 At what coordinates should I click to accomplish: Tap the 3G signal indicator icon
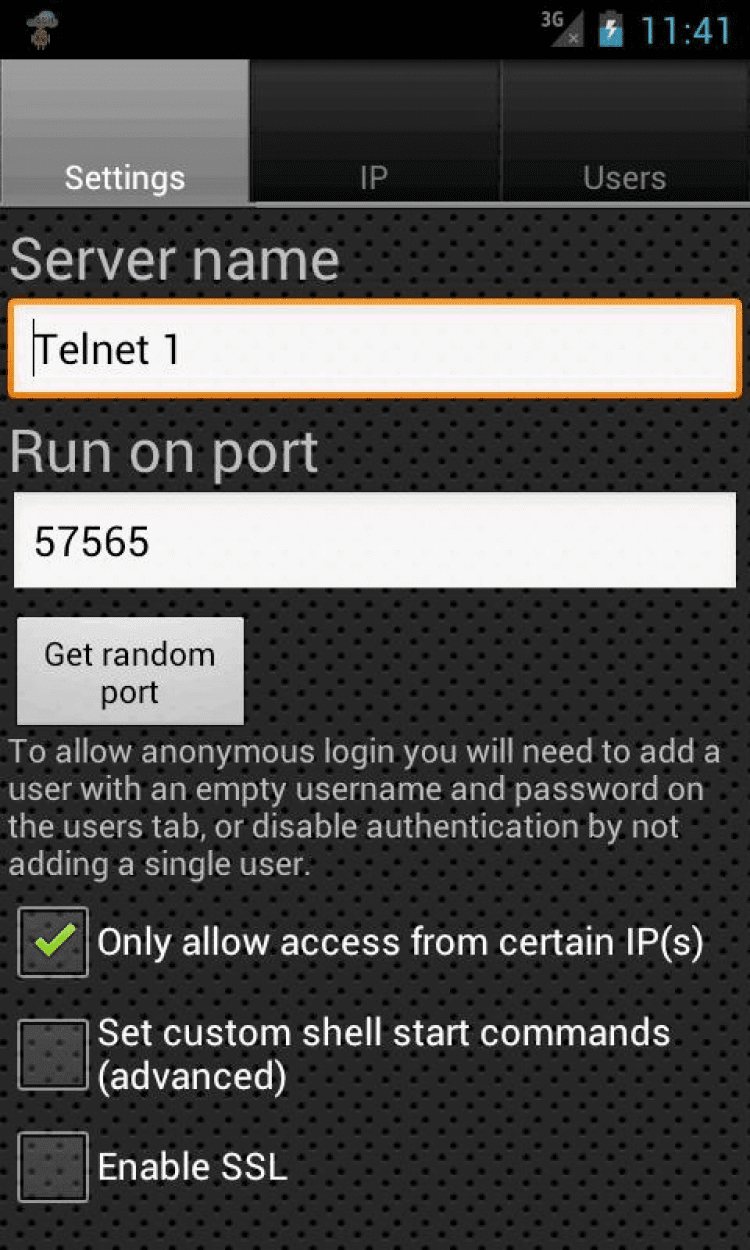[562, 29]
